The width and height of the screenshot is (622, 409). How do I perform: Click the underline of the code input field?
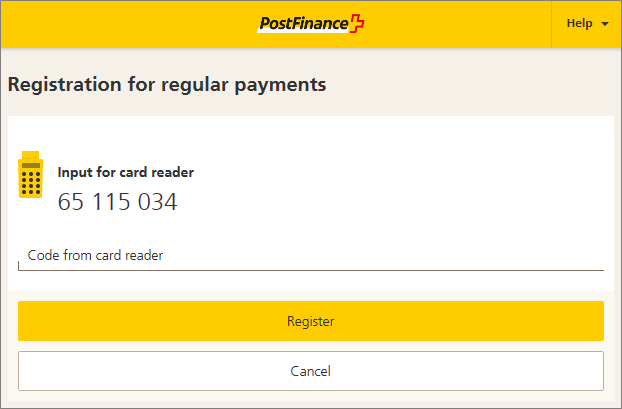[x=311, y=271]
